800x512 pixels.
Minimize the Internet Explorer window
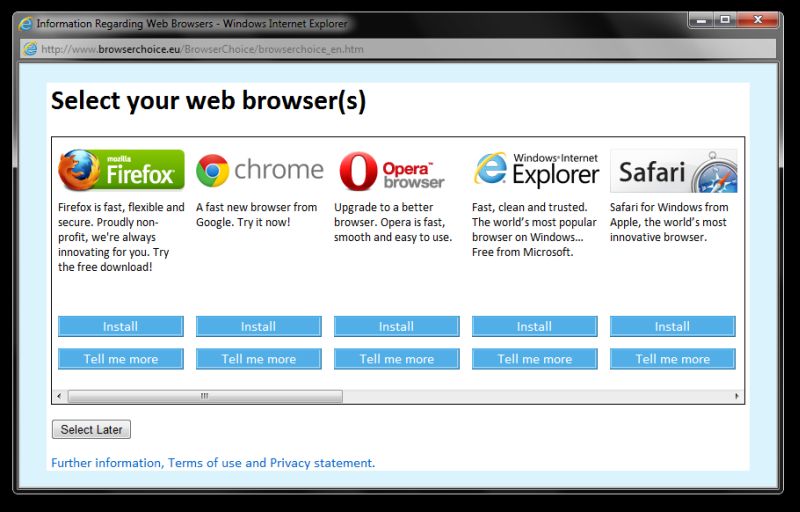[x=701, y=20]
